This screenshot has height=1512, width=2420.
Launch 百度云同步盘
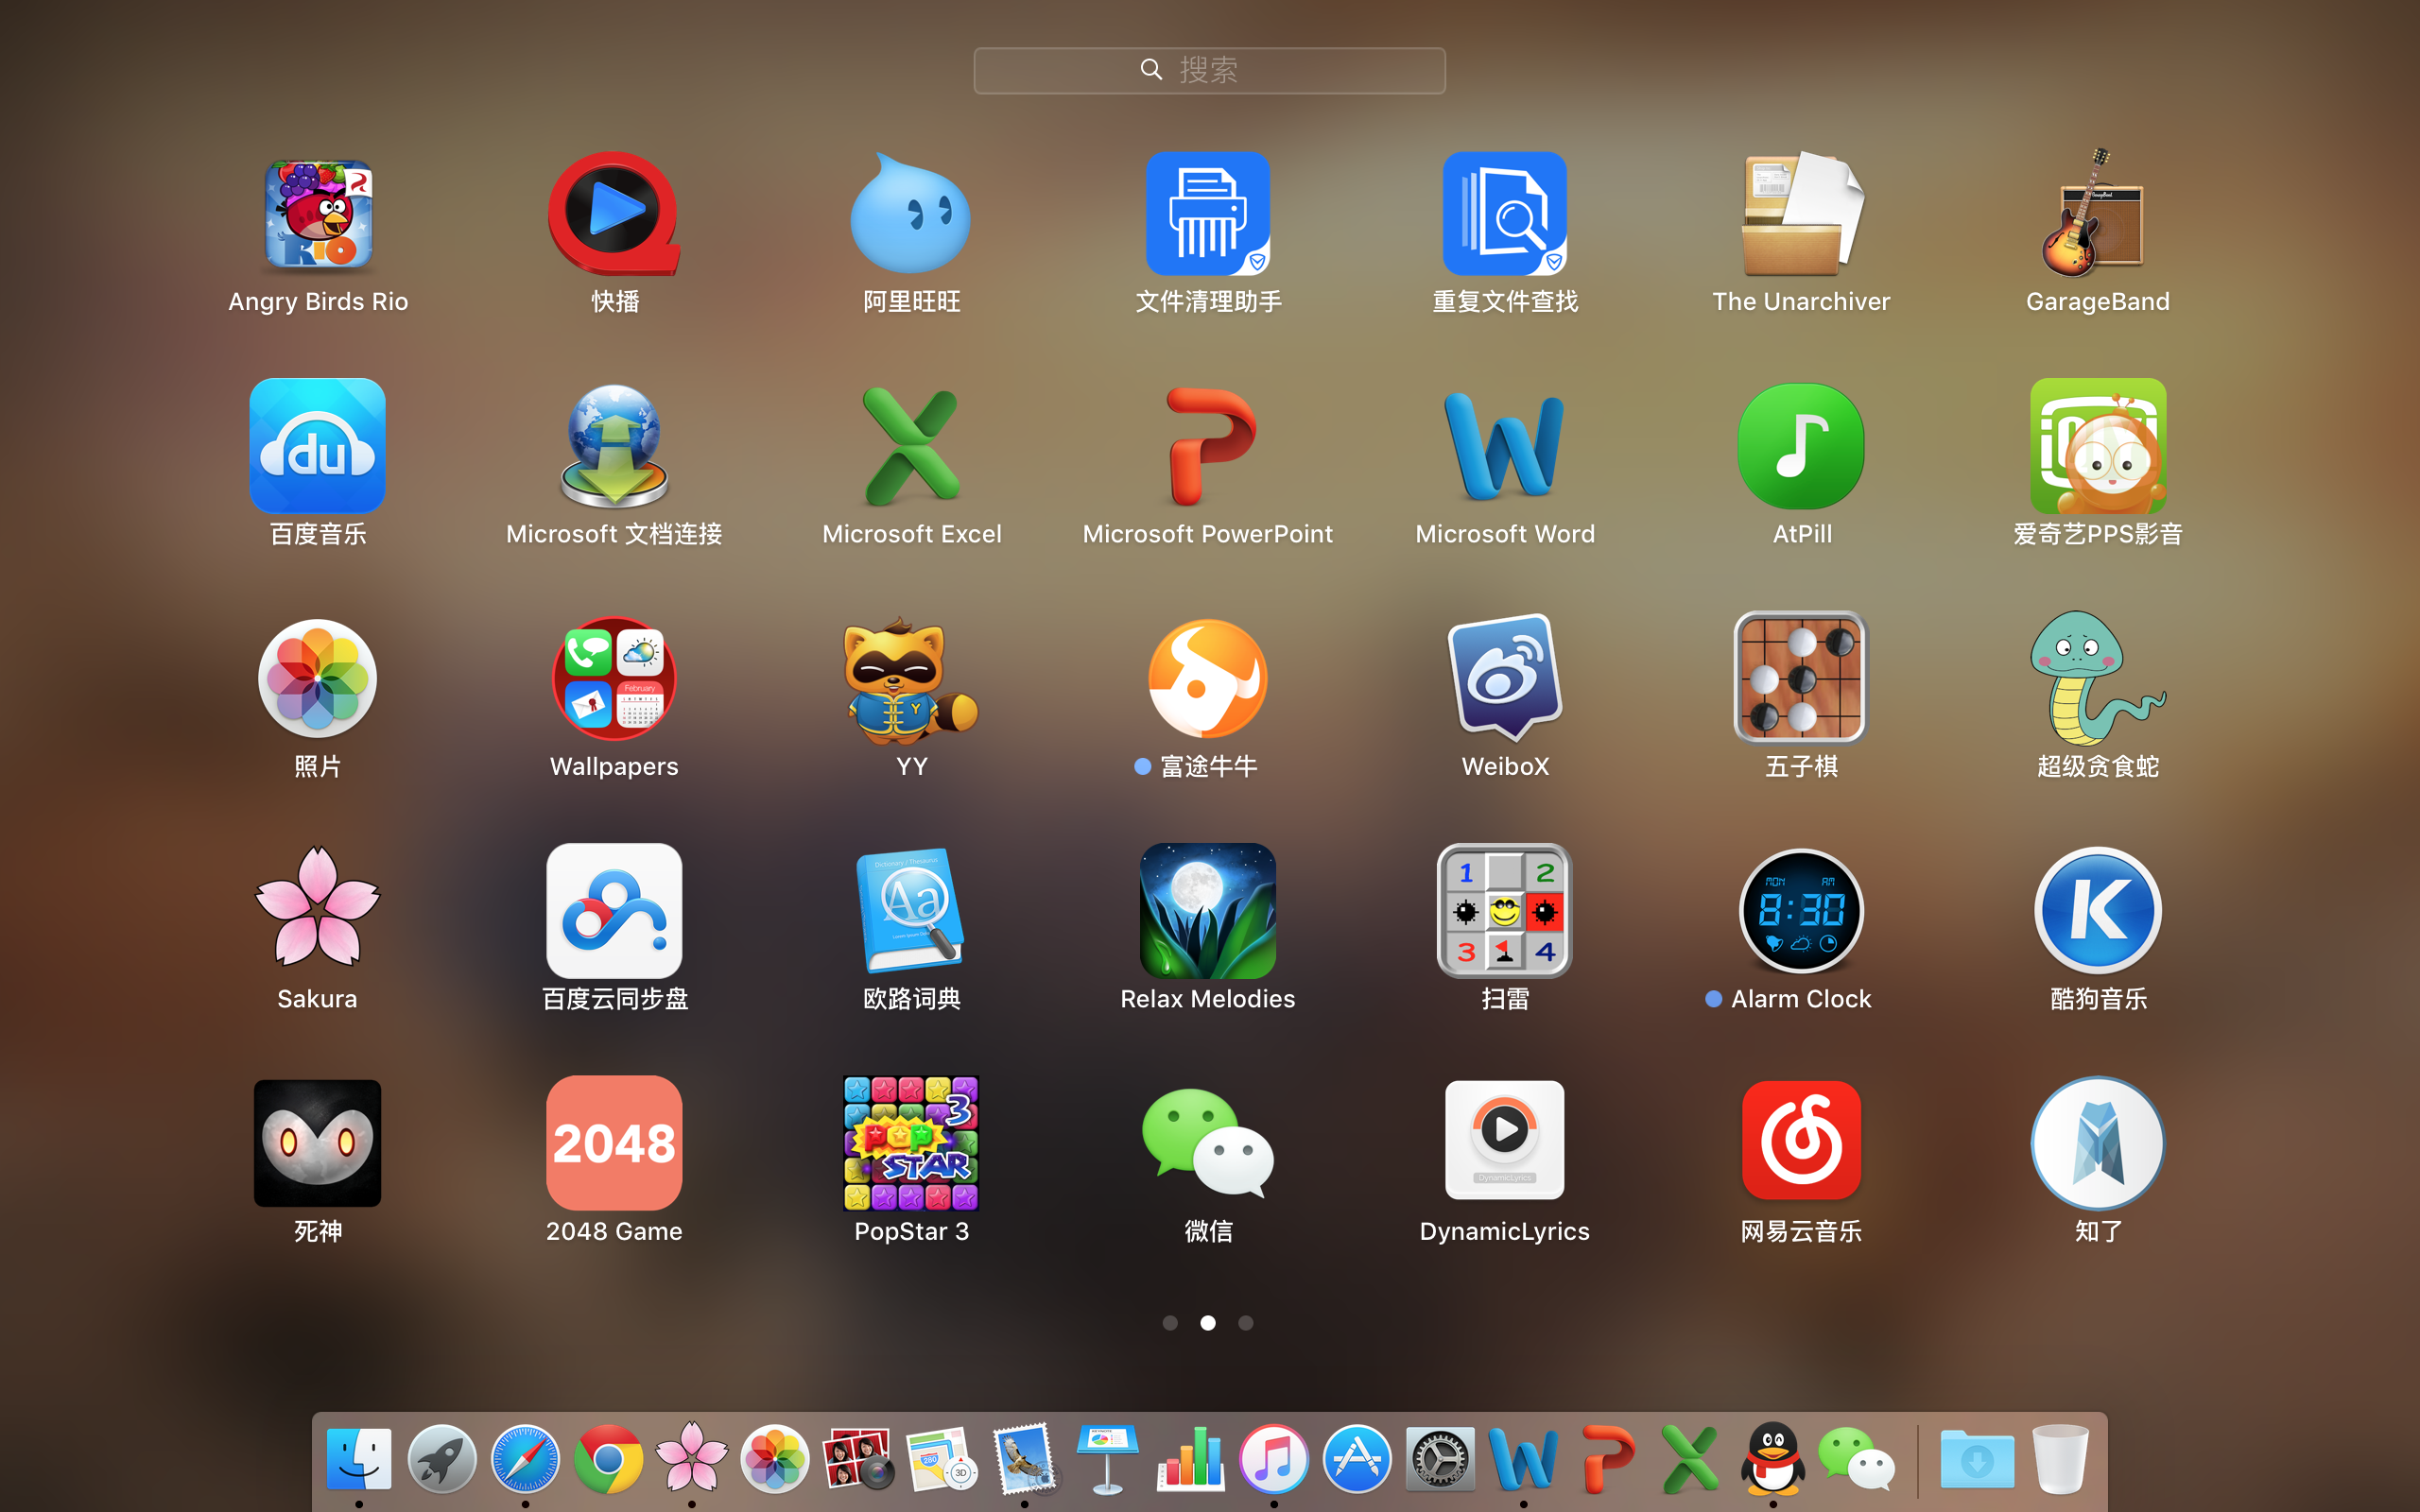(614, 910)
